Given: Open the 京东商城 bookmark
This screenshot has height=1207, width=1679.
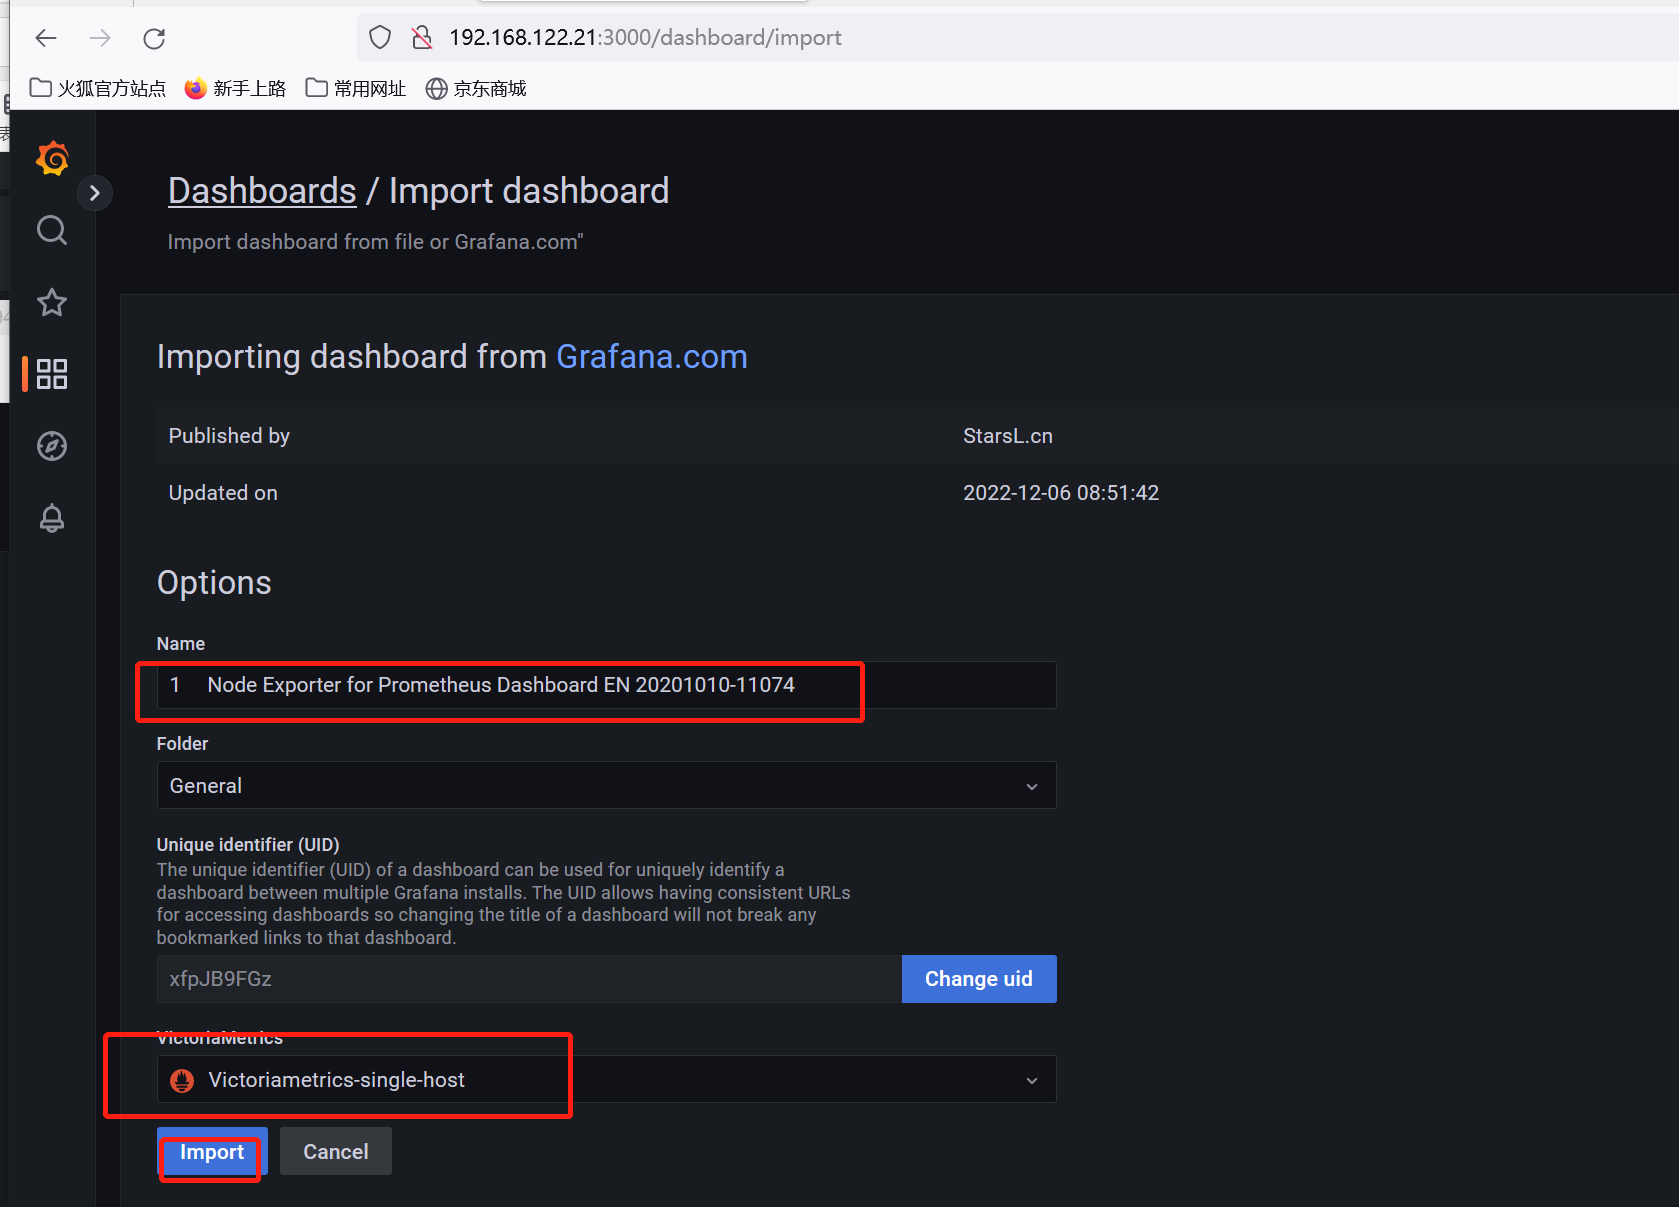Looking at the screenshot, I should click(476, 89).
